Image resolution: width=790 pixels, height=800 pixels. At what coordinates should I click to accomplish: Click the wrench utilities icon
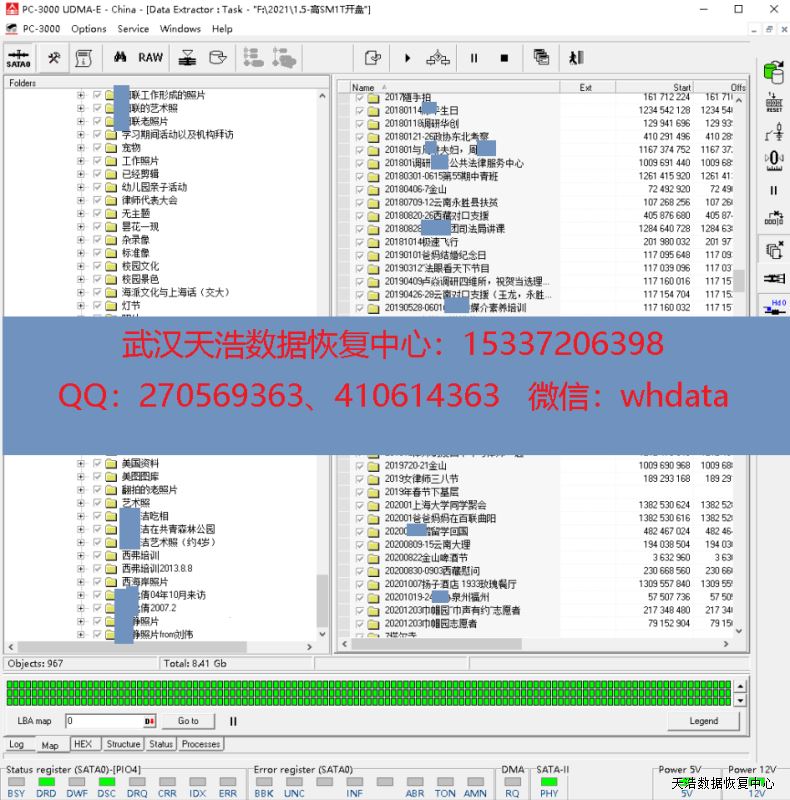[x=53, y=58]
